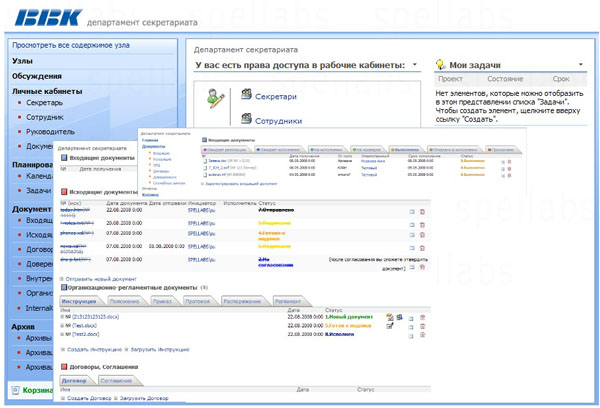
Task: Sort tasks by Срок column header
Action: 561,79
